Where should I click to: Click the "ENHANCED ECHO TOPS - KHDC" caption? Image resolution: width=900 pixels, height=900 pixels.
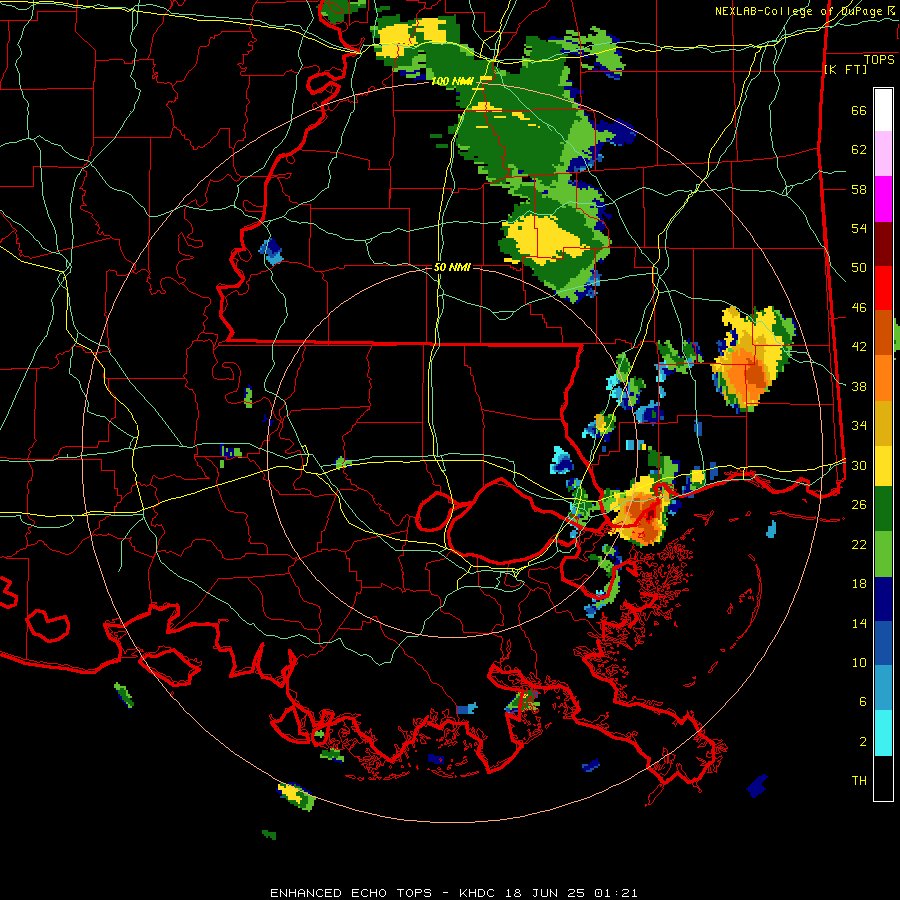385,893
